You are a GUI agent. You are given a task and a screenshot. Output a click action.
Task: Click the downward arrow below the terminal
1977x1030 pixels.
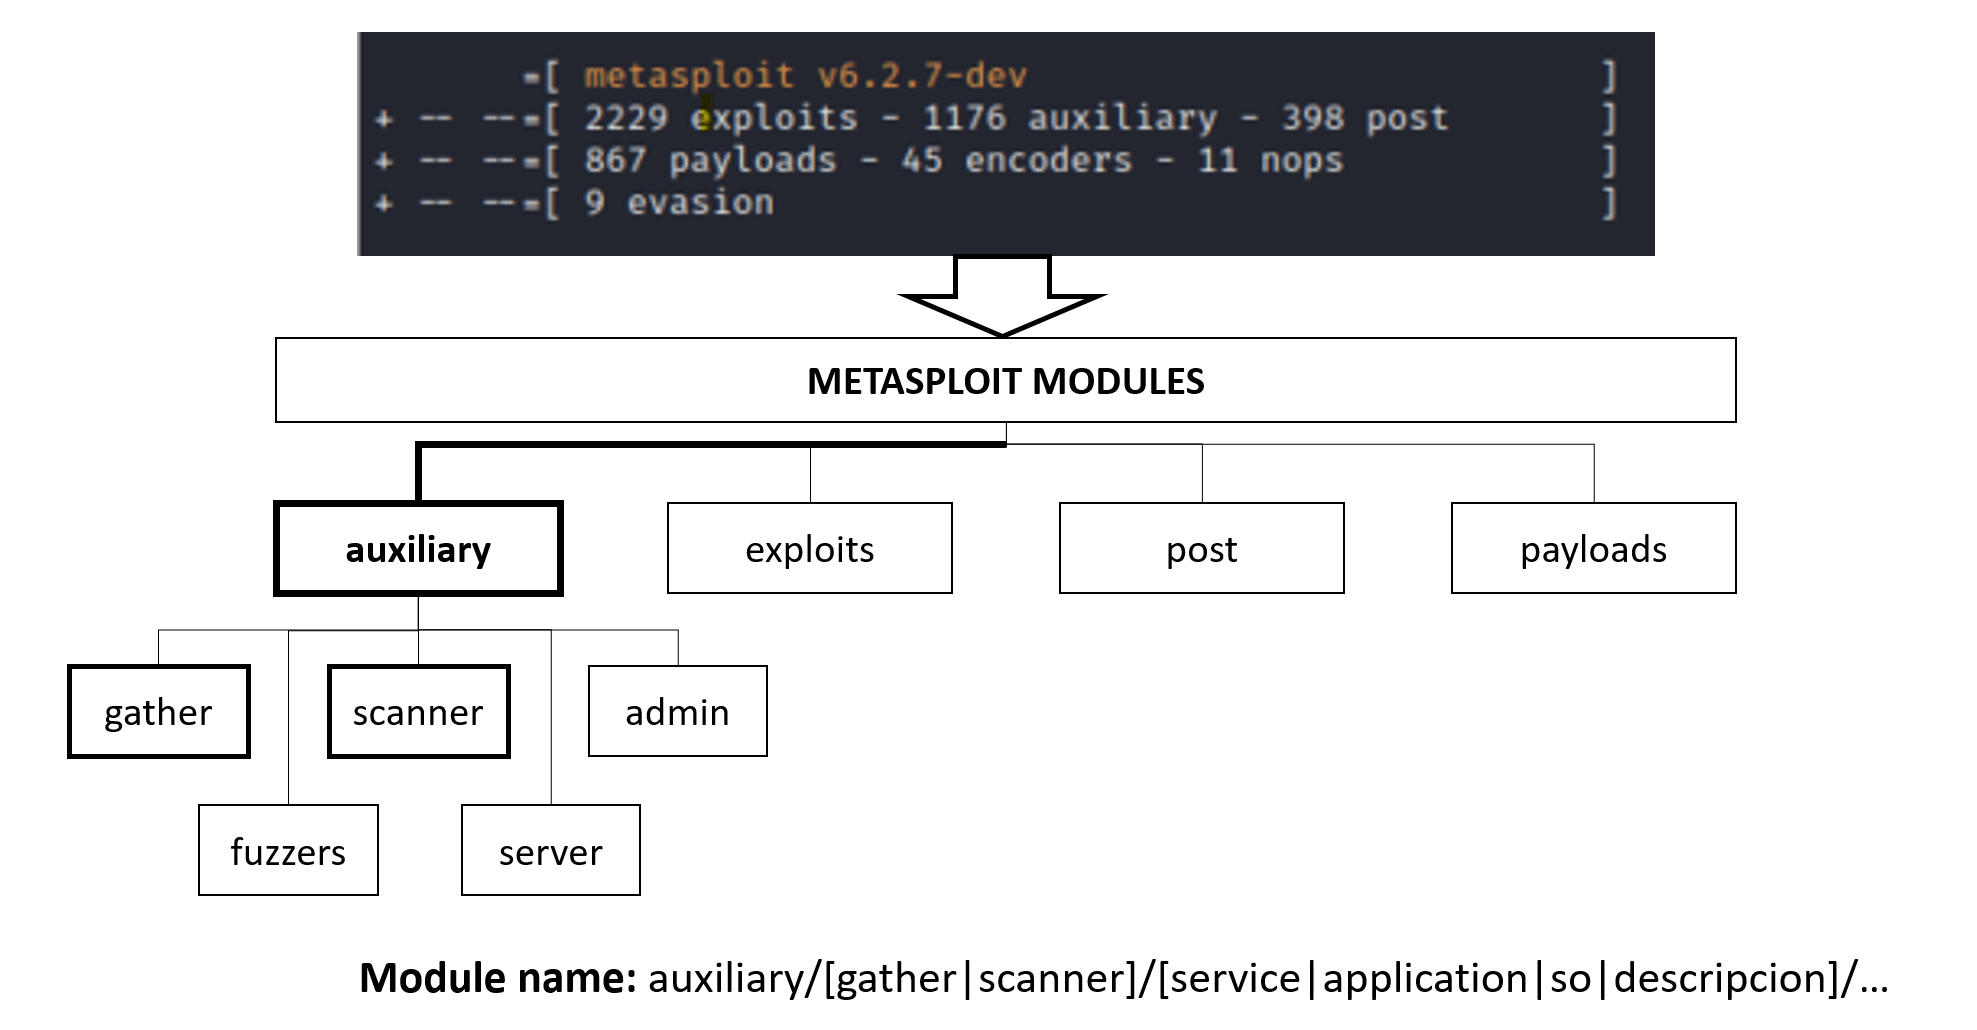(1002, 295)
